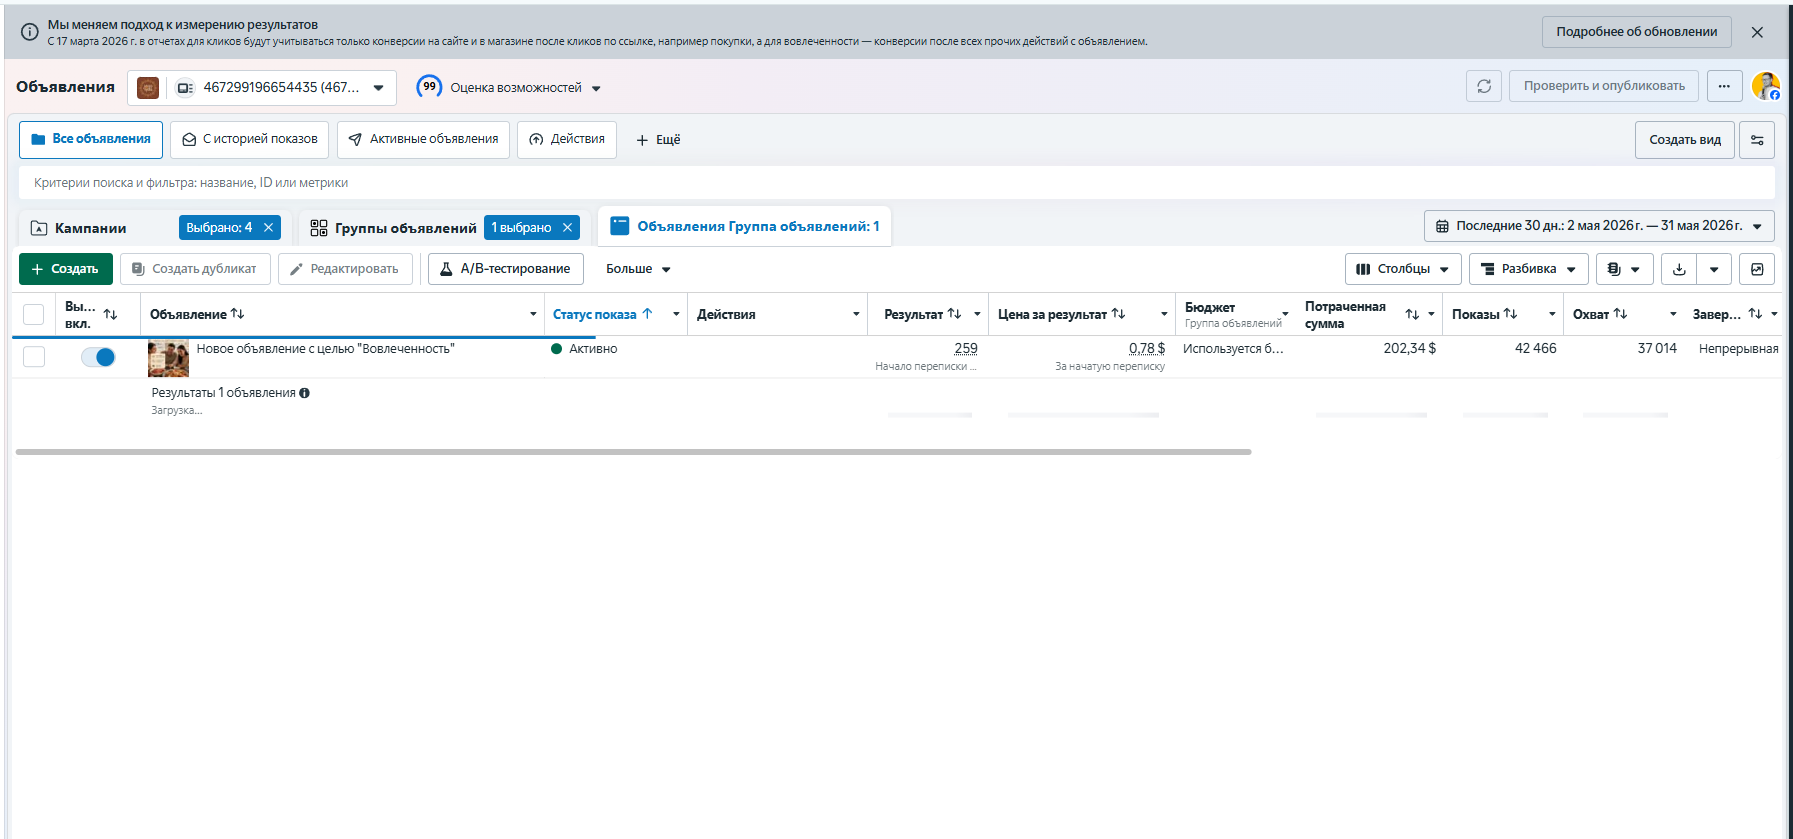This screenshot has height=839, width=1793.
Task: Switch to the Had delivery view
Action: point(250,139)
